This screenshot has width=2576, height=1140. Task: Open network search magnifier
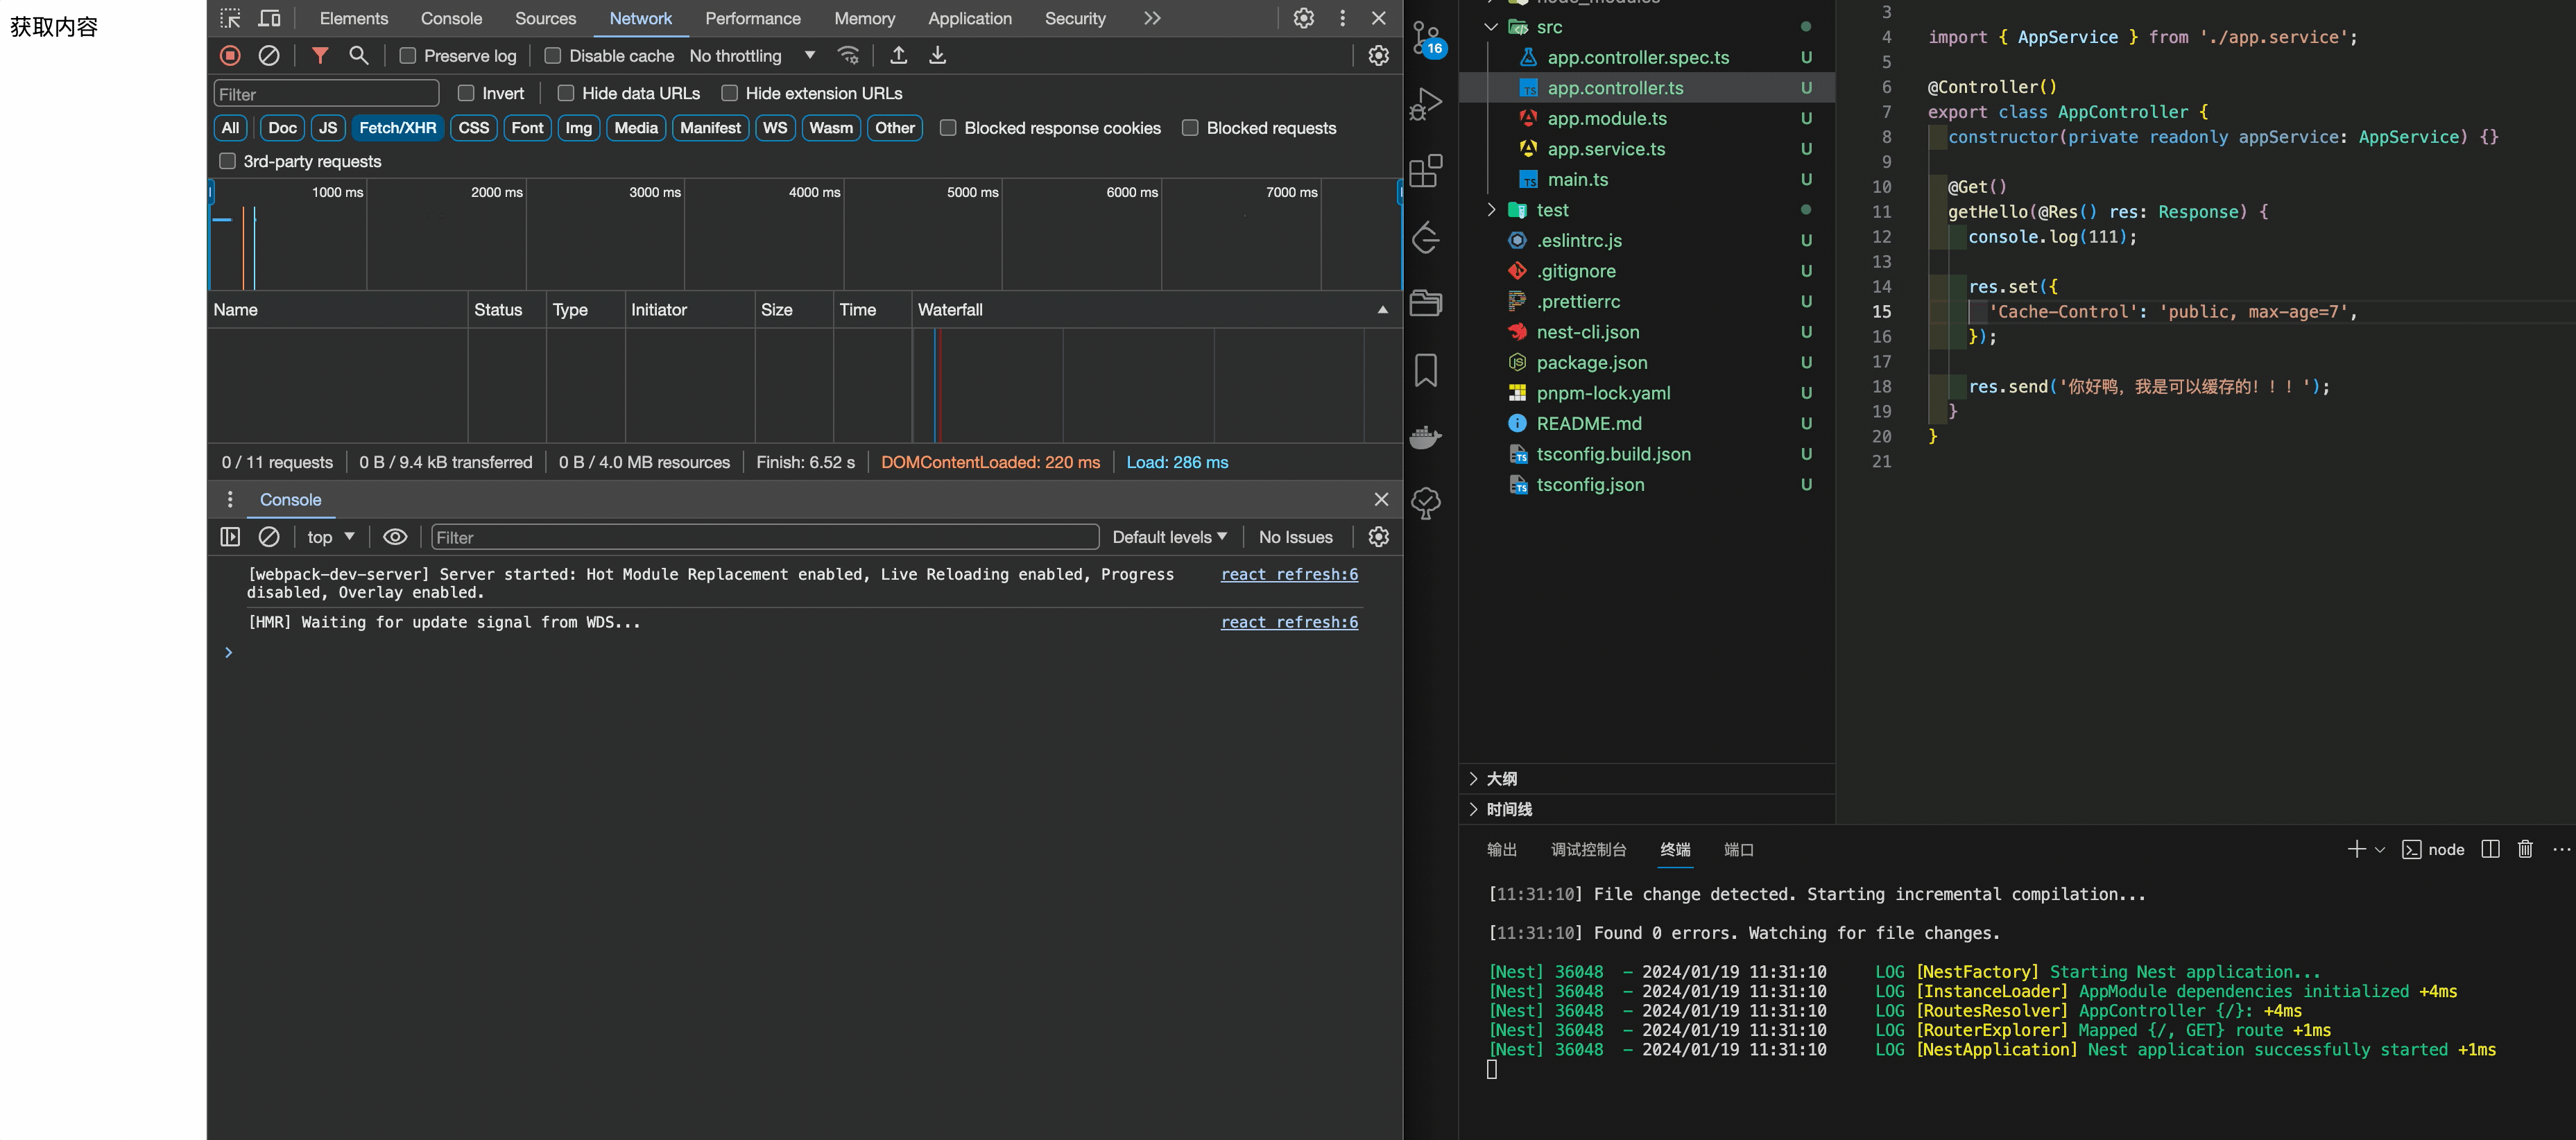358,56
